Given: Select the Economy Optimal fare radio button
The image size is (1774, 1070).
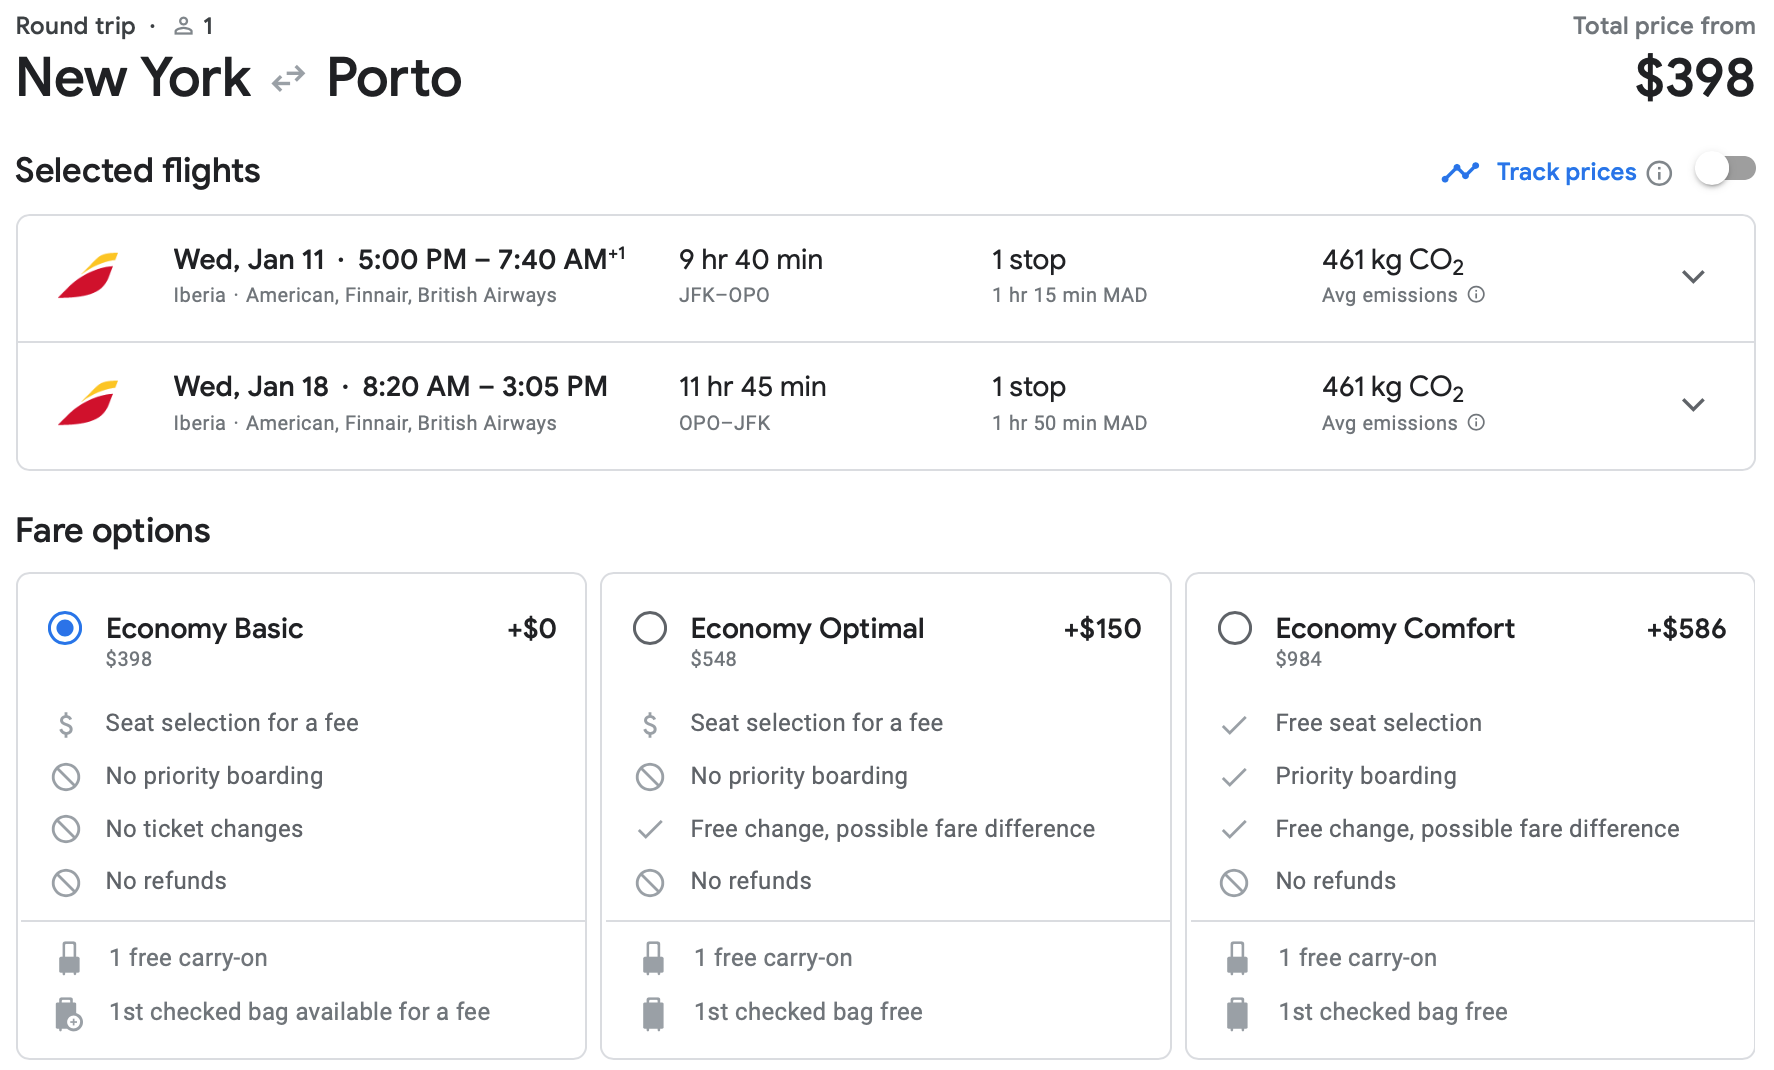Looking at the screenshot, I should pos(650,629).
